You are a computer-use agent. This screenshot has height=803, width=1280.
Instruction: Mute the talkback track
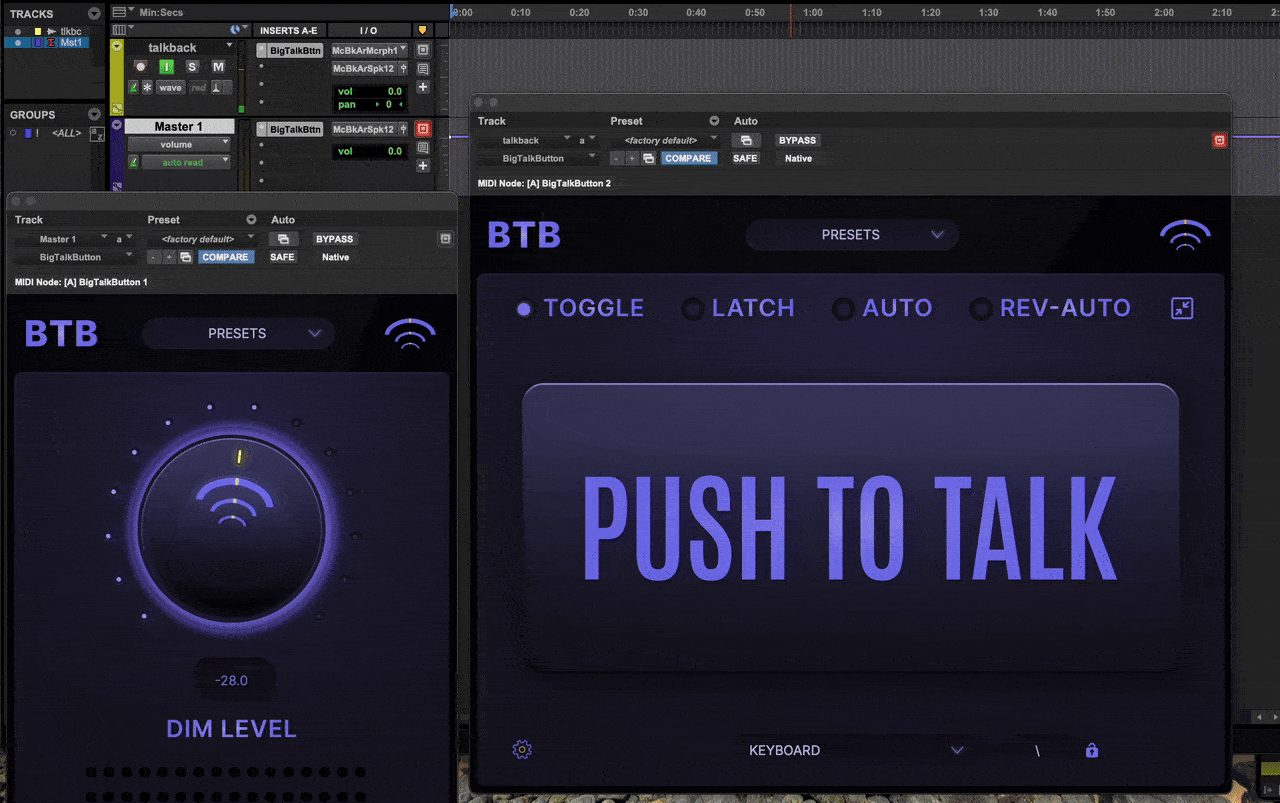[218, 67]
